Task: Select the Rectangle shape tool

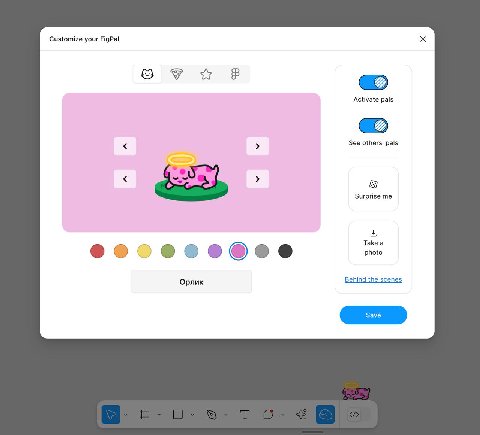Action: click(x=178, y=414)
